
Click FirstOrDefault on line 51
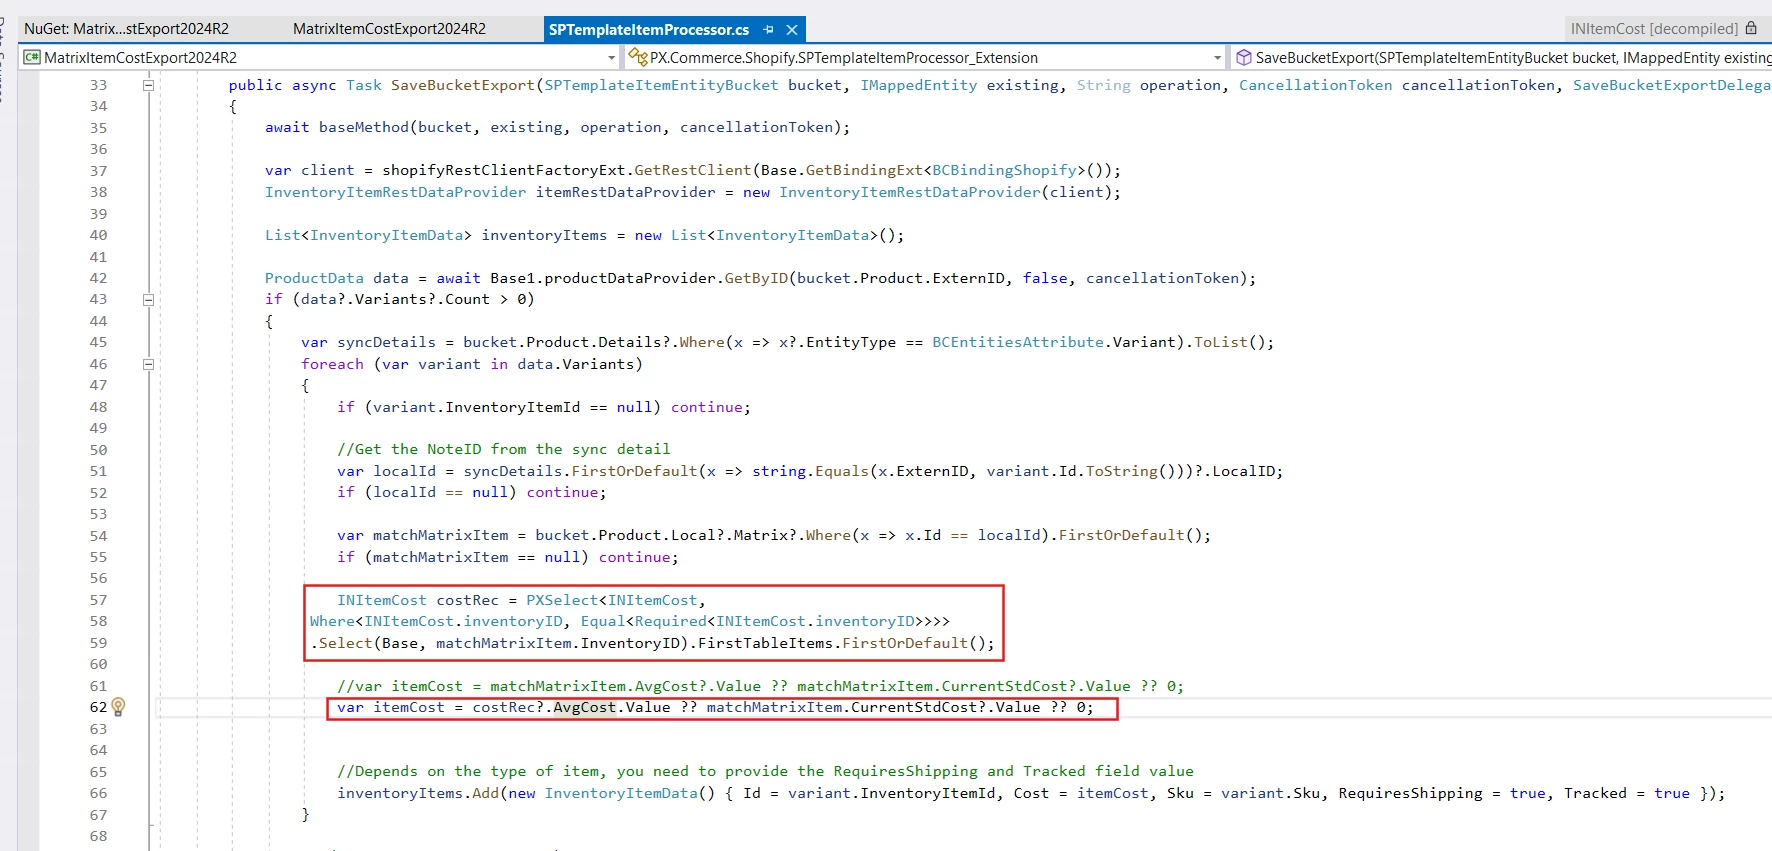coord(634,471)
